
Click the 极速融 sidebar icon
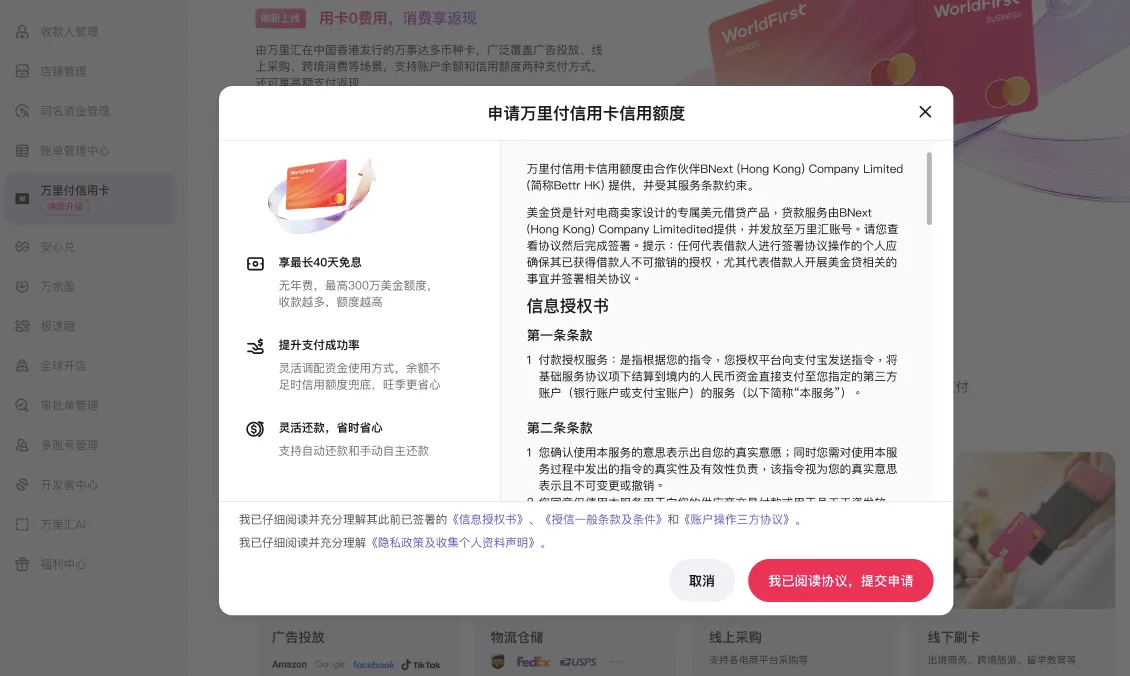[x=22, y=325]
